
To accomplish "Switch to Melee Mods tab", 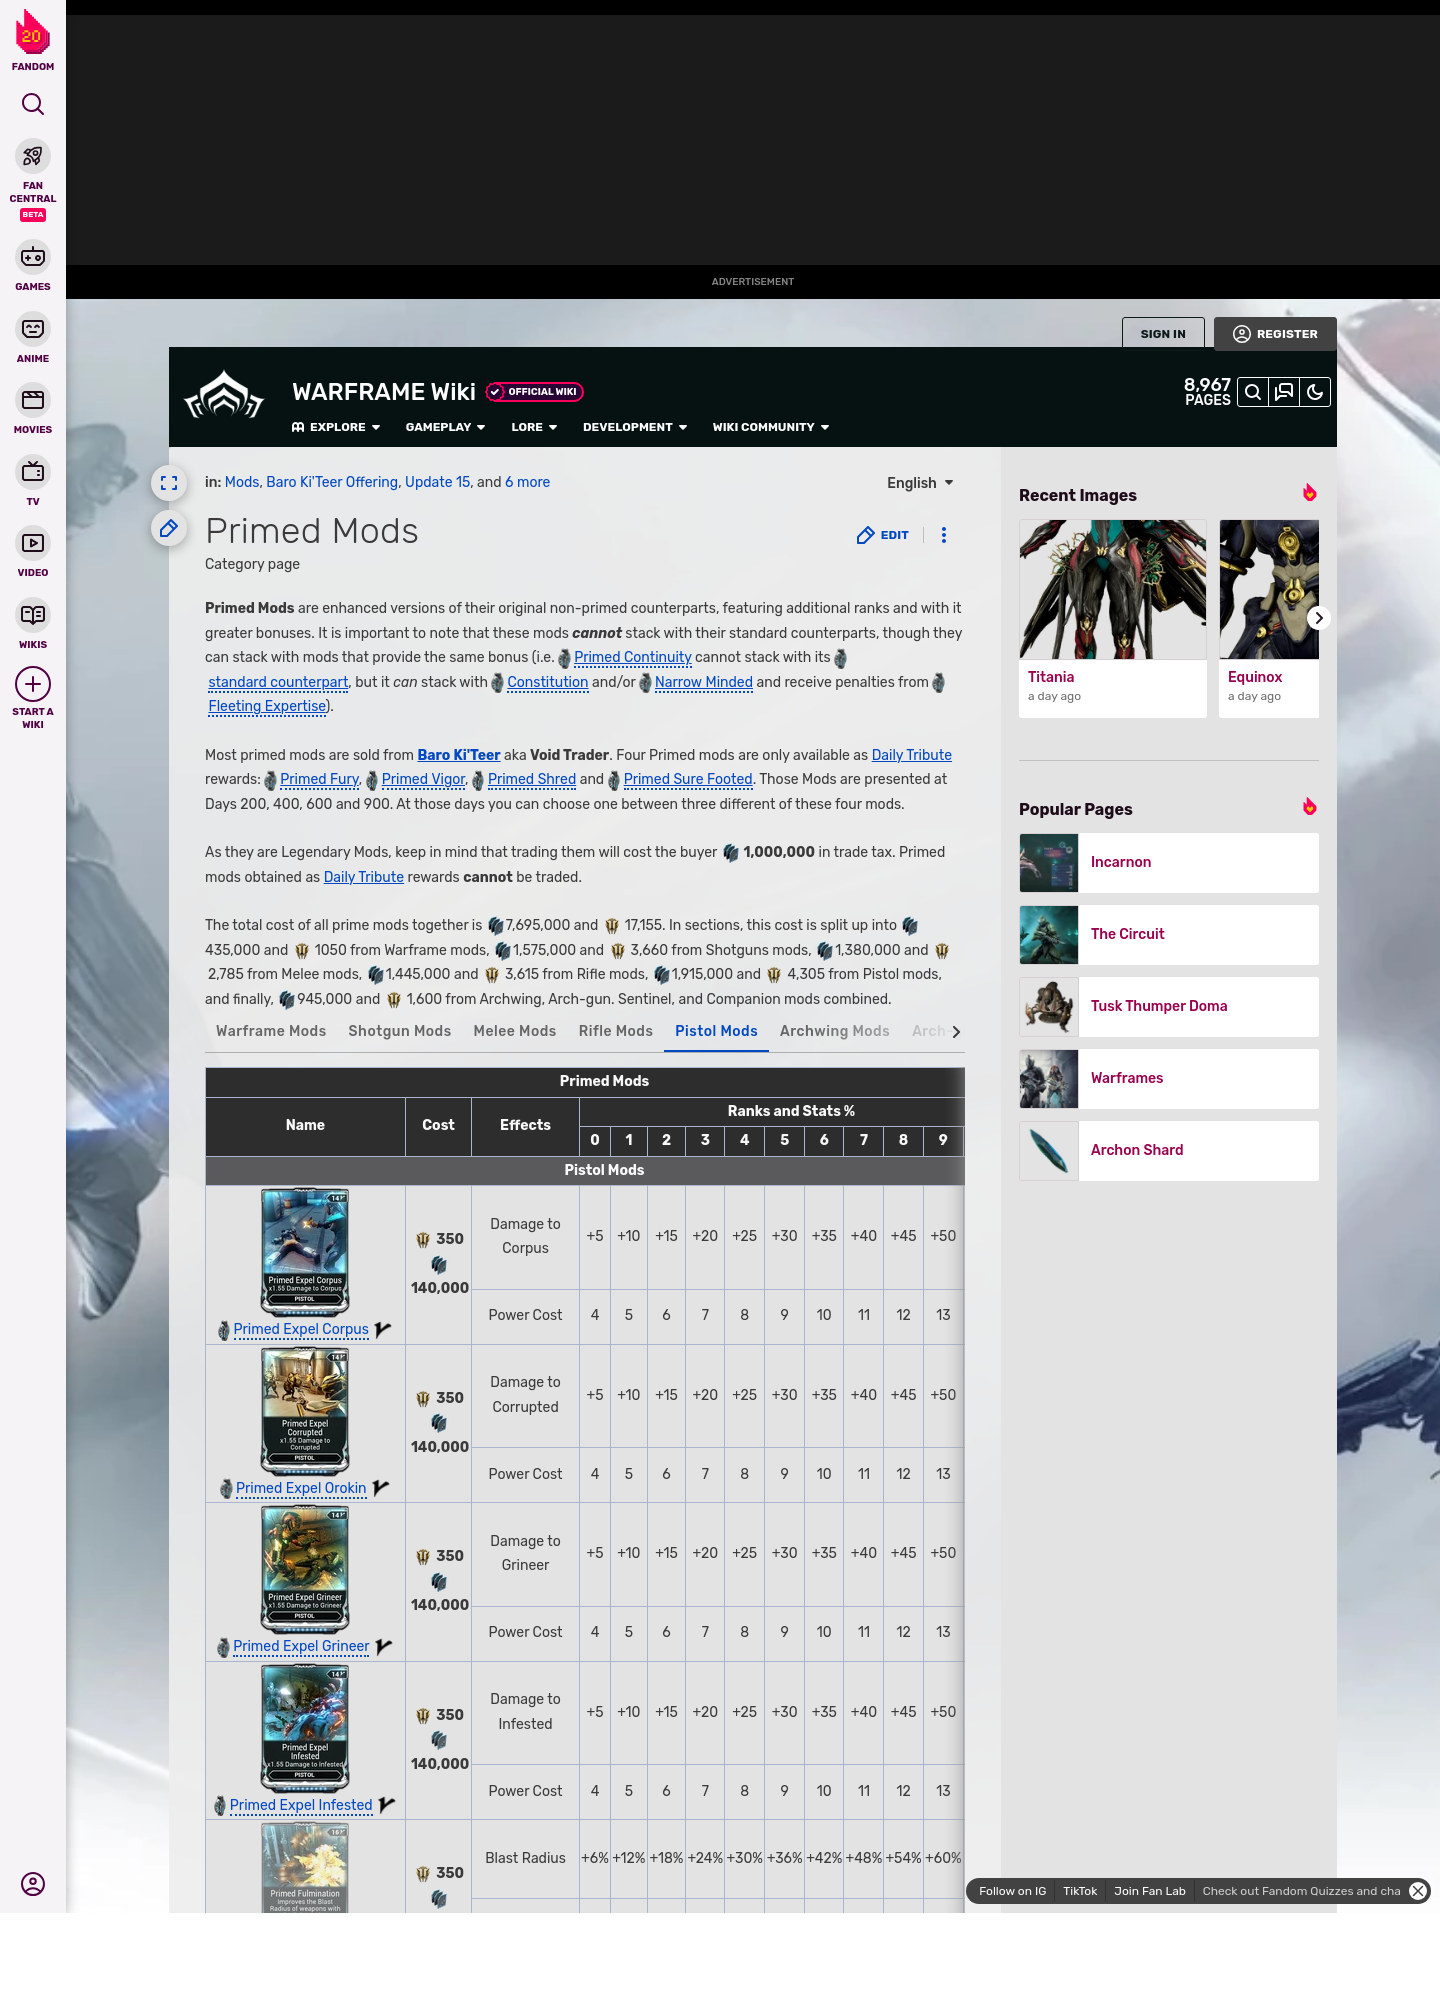I will pos(514,1031).
